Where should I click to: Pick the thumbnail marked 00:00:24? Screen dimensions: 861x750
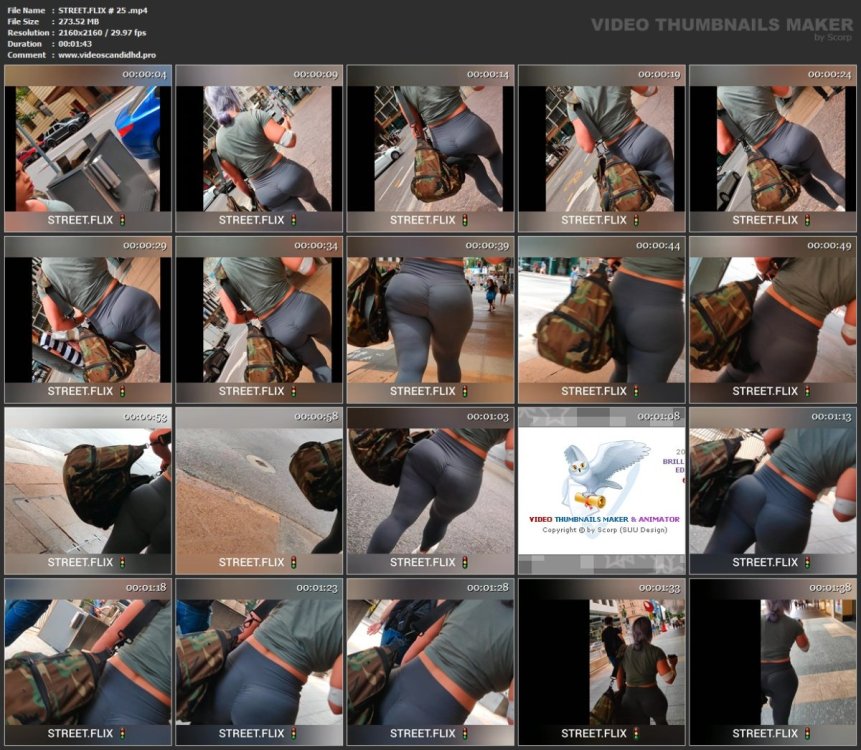tap(773, 148)
